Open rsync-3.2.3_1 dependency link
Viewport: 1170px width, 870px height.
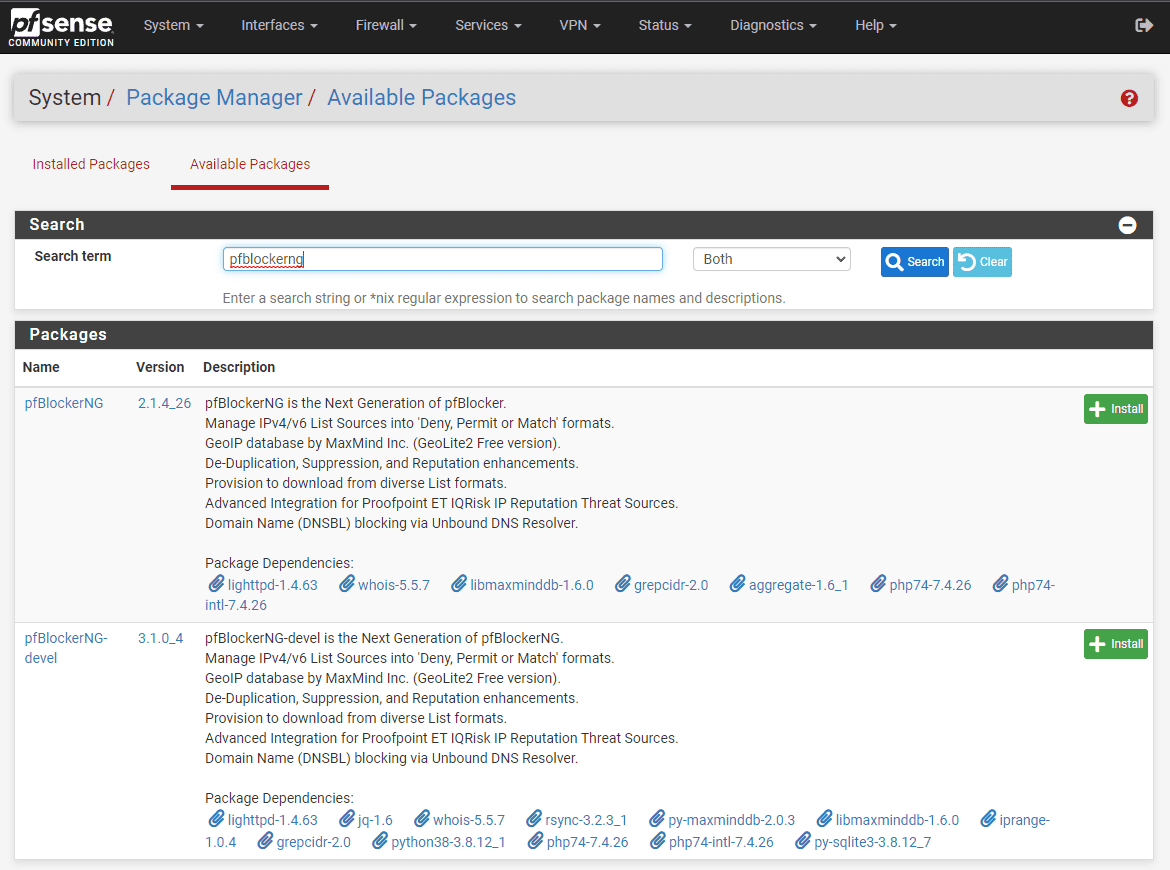pos(577,820)
